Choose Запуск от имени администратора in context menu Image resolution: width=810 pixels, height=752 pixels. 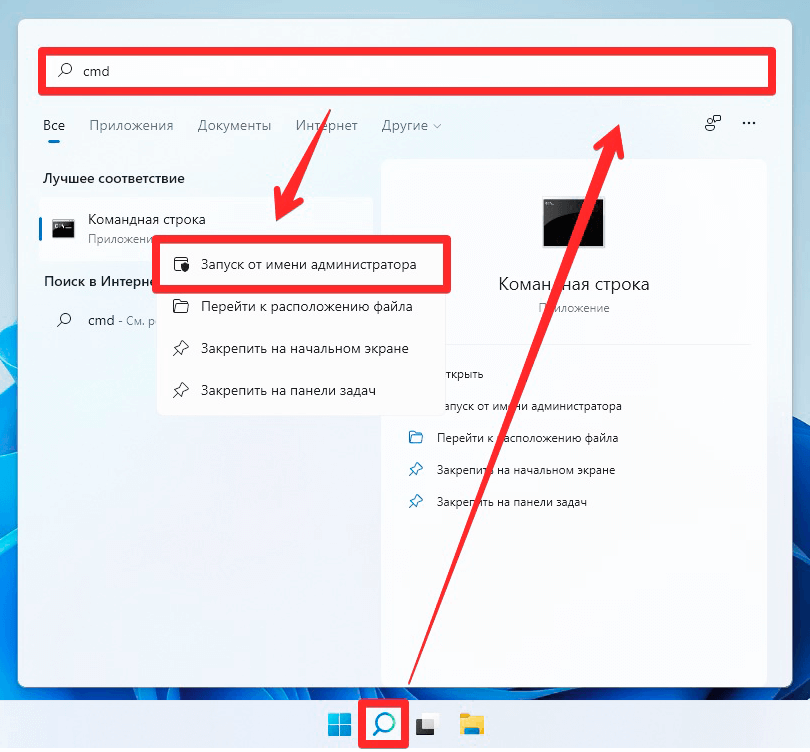click(301, 264)
